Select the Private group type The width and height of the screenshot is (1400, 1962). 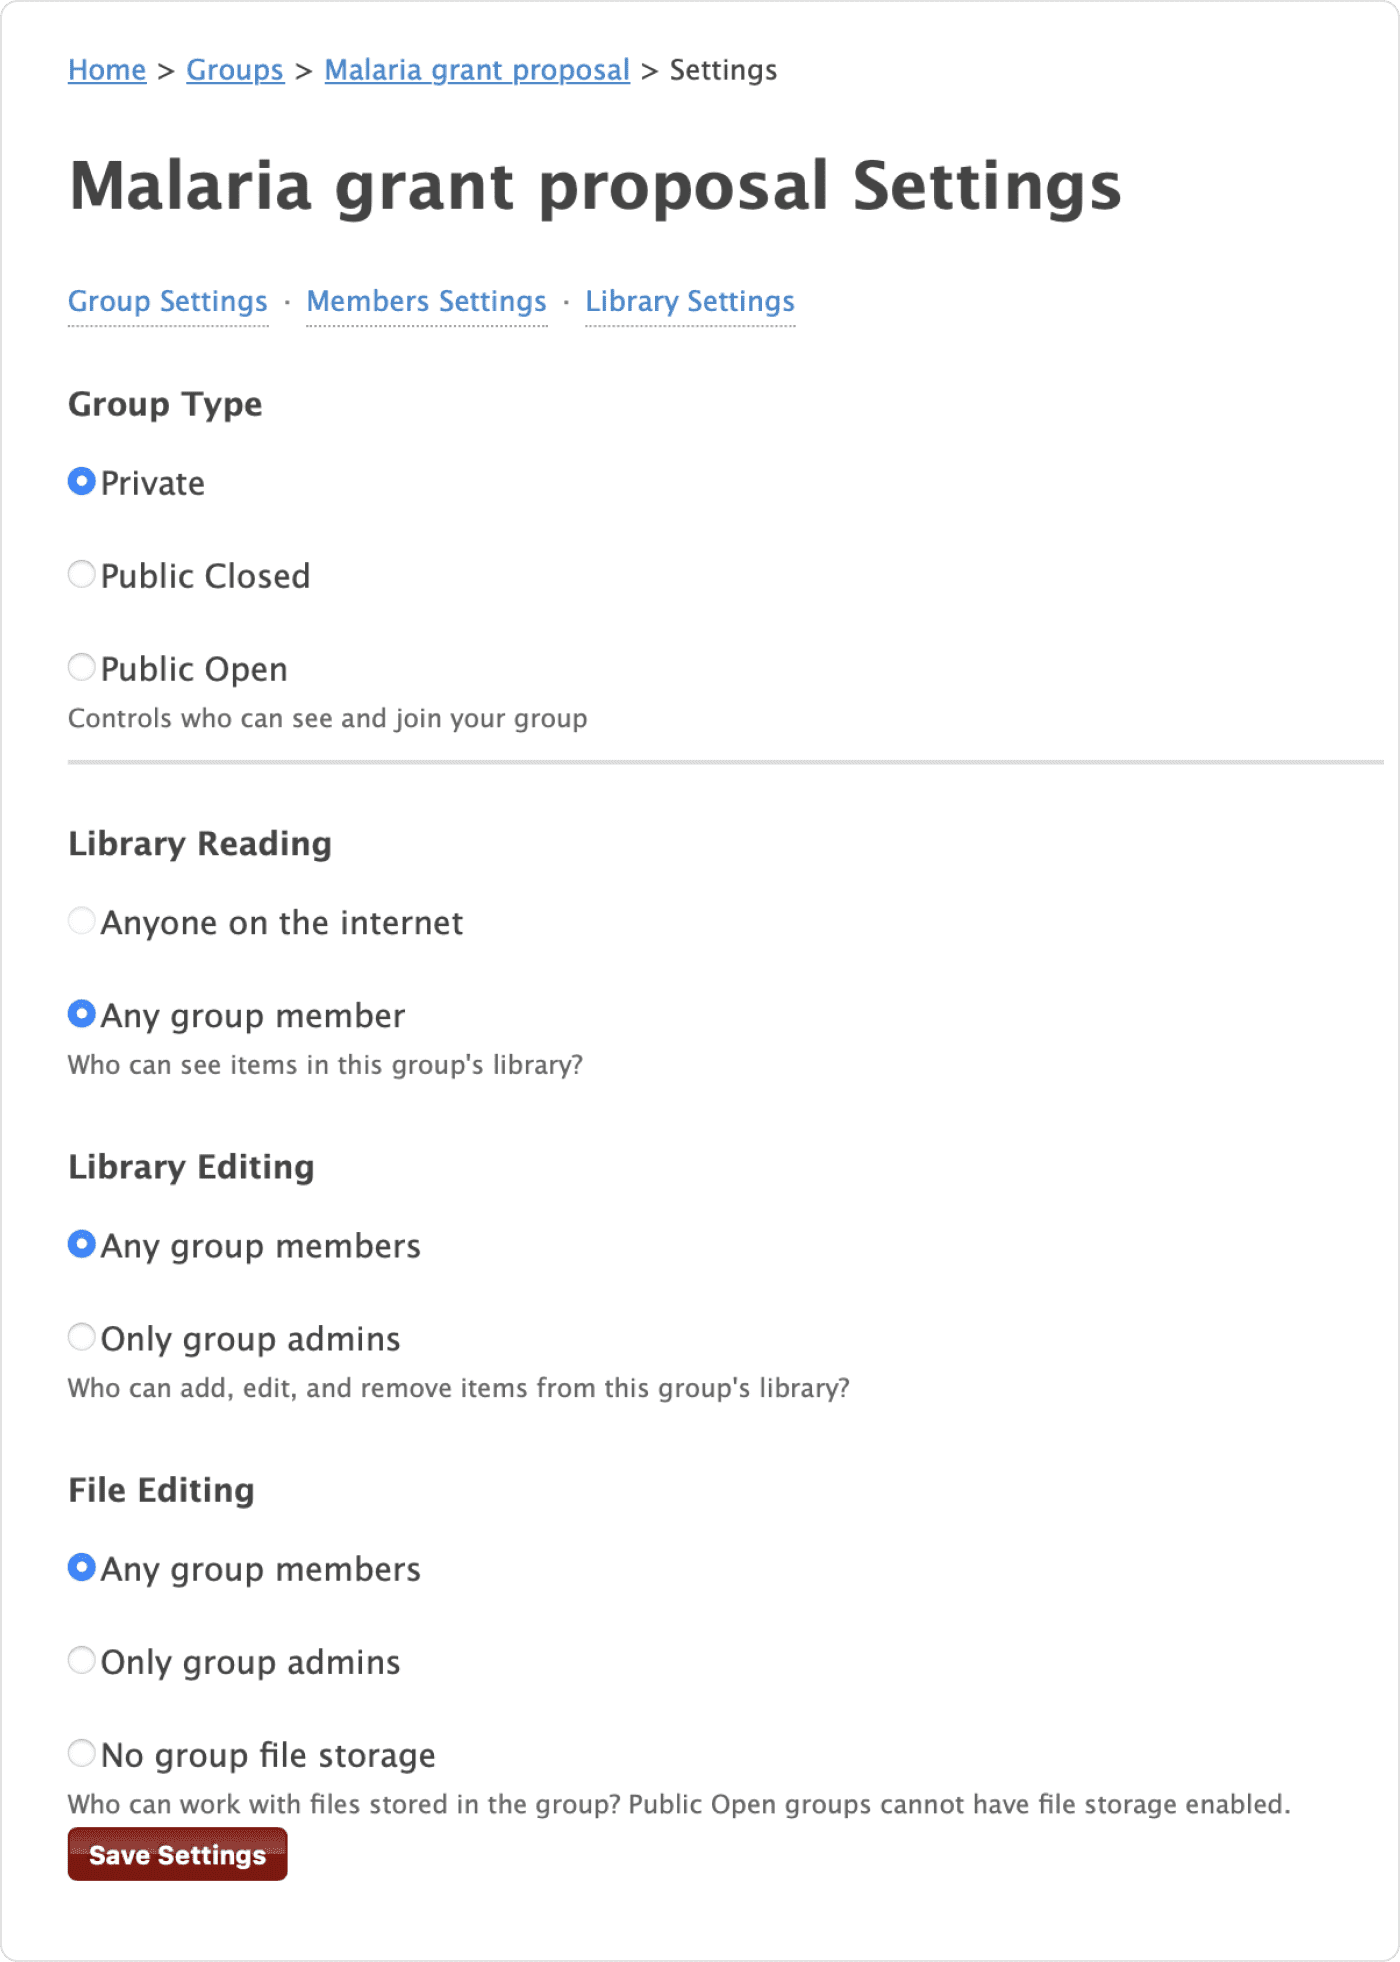click(x=81, y=482)
